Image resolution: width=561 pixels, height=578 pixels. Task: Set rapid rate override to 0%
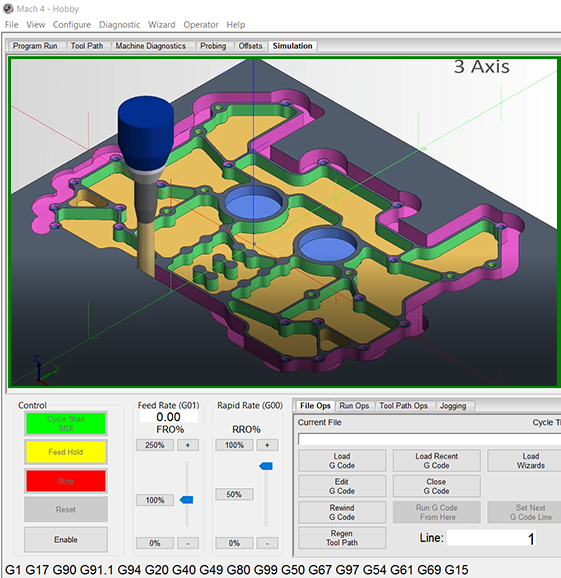point(234,543)
